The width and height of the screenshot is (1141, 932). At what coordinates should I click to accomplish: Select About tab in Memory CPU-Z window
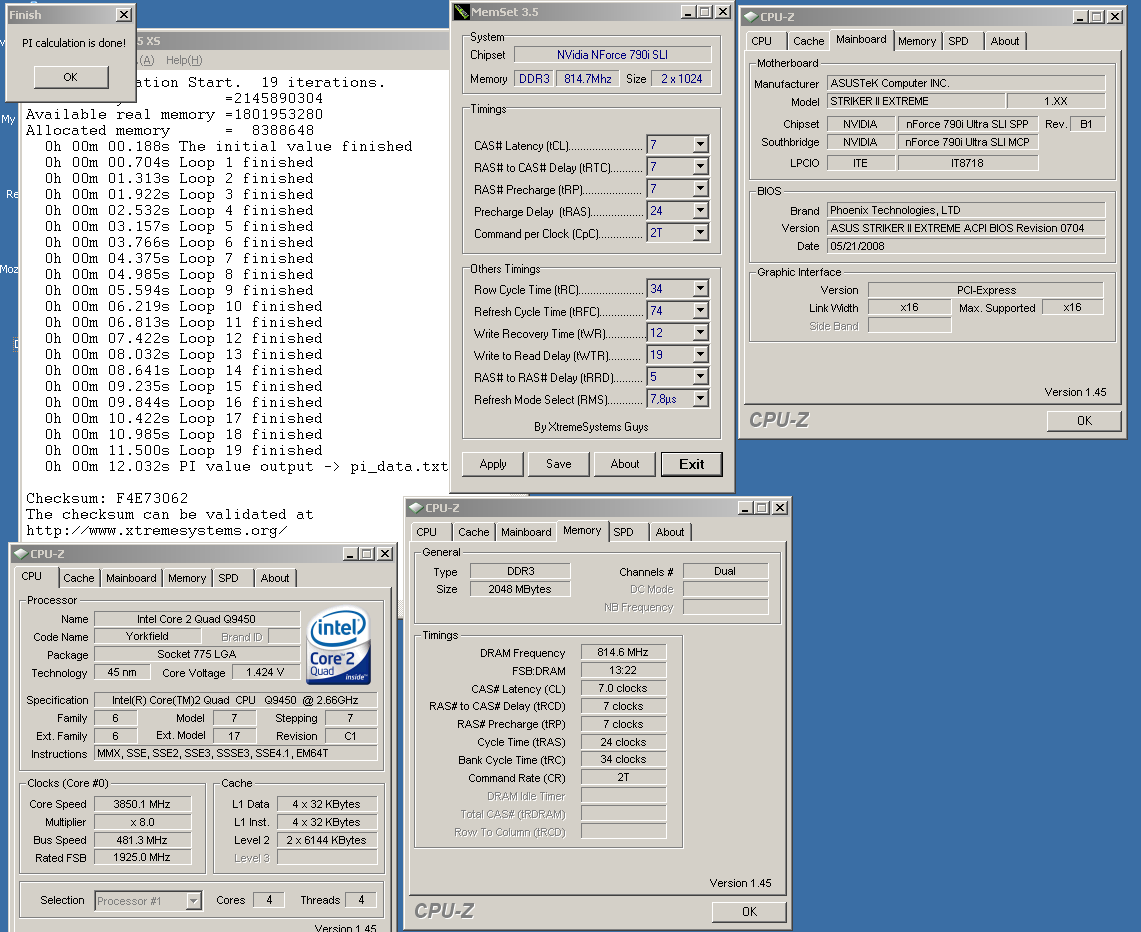pos(669,533)
